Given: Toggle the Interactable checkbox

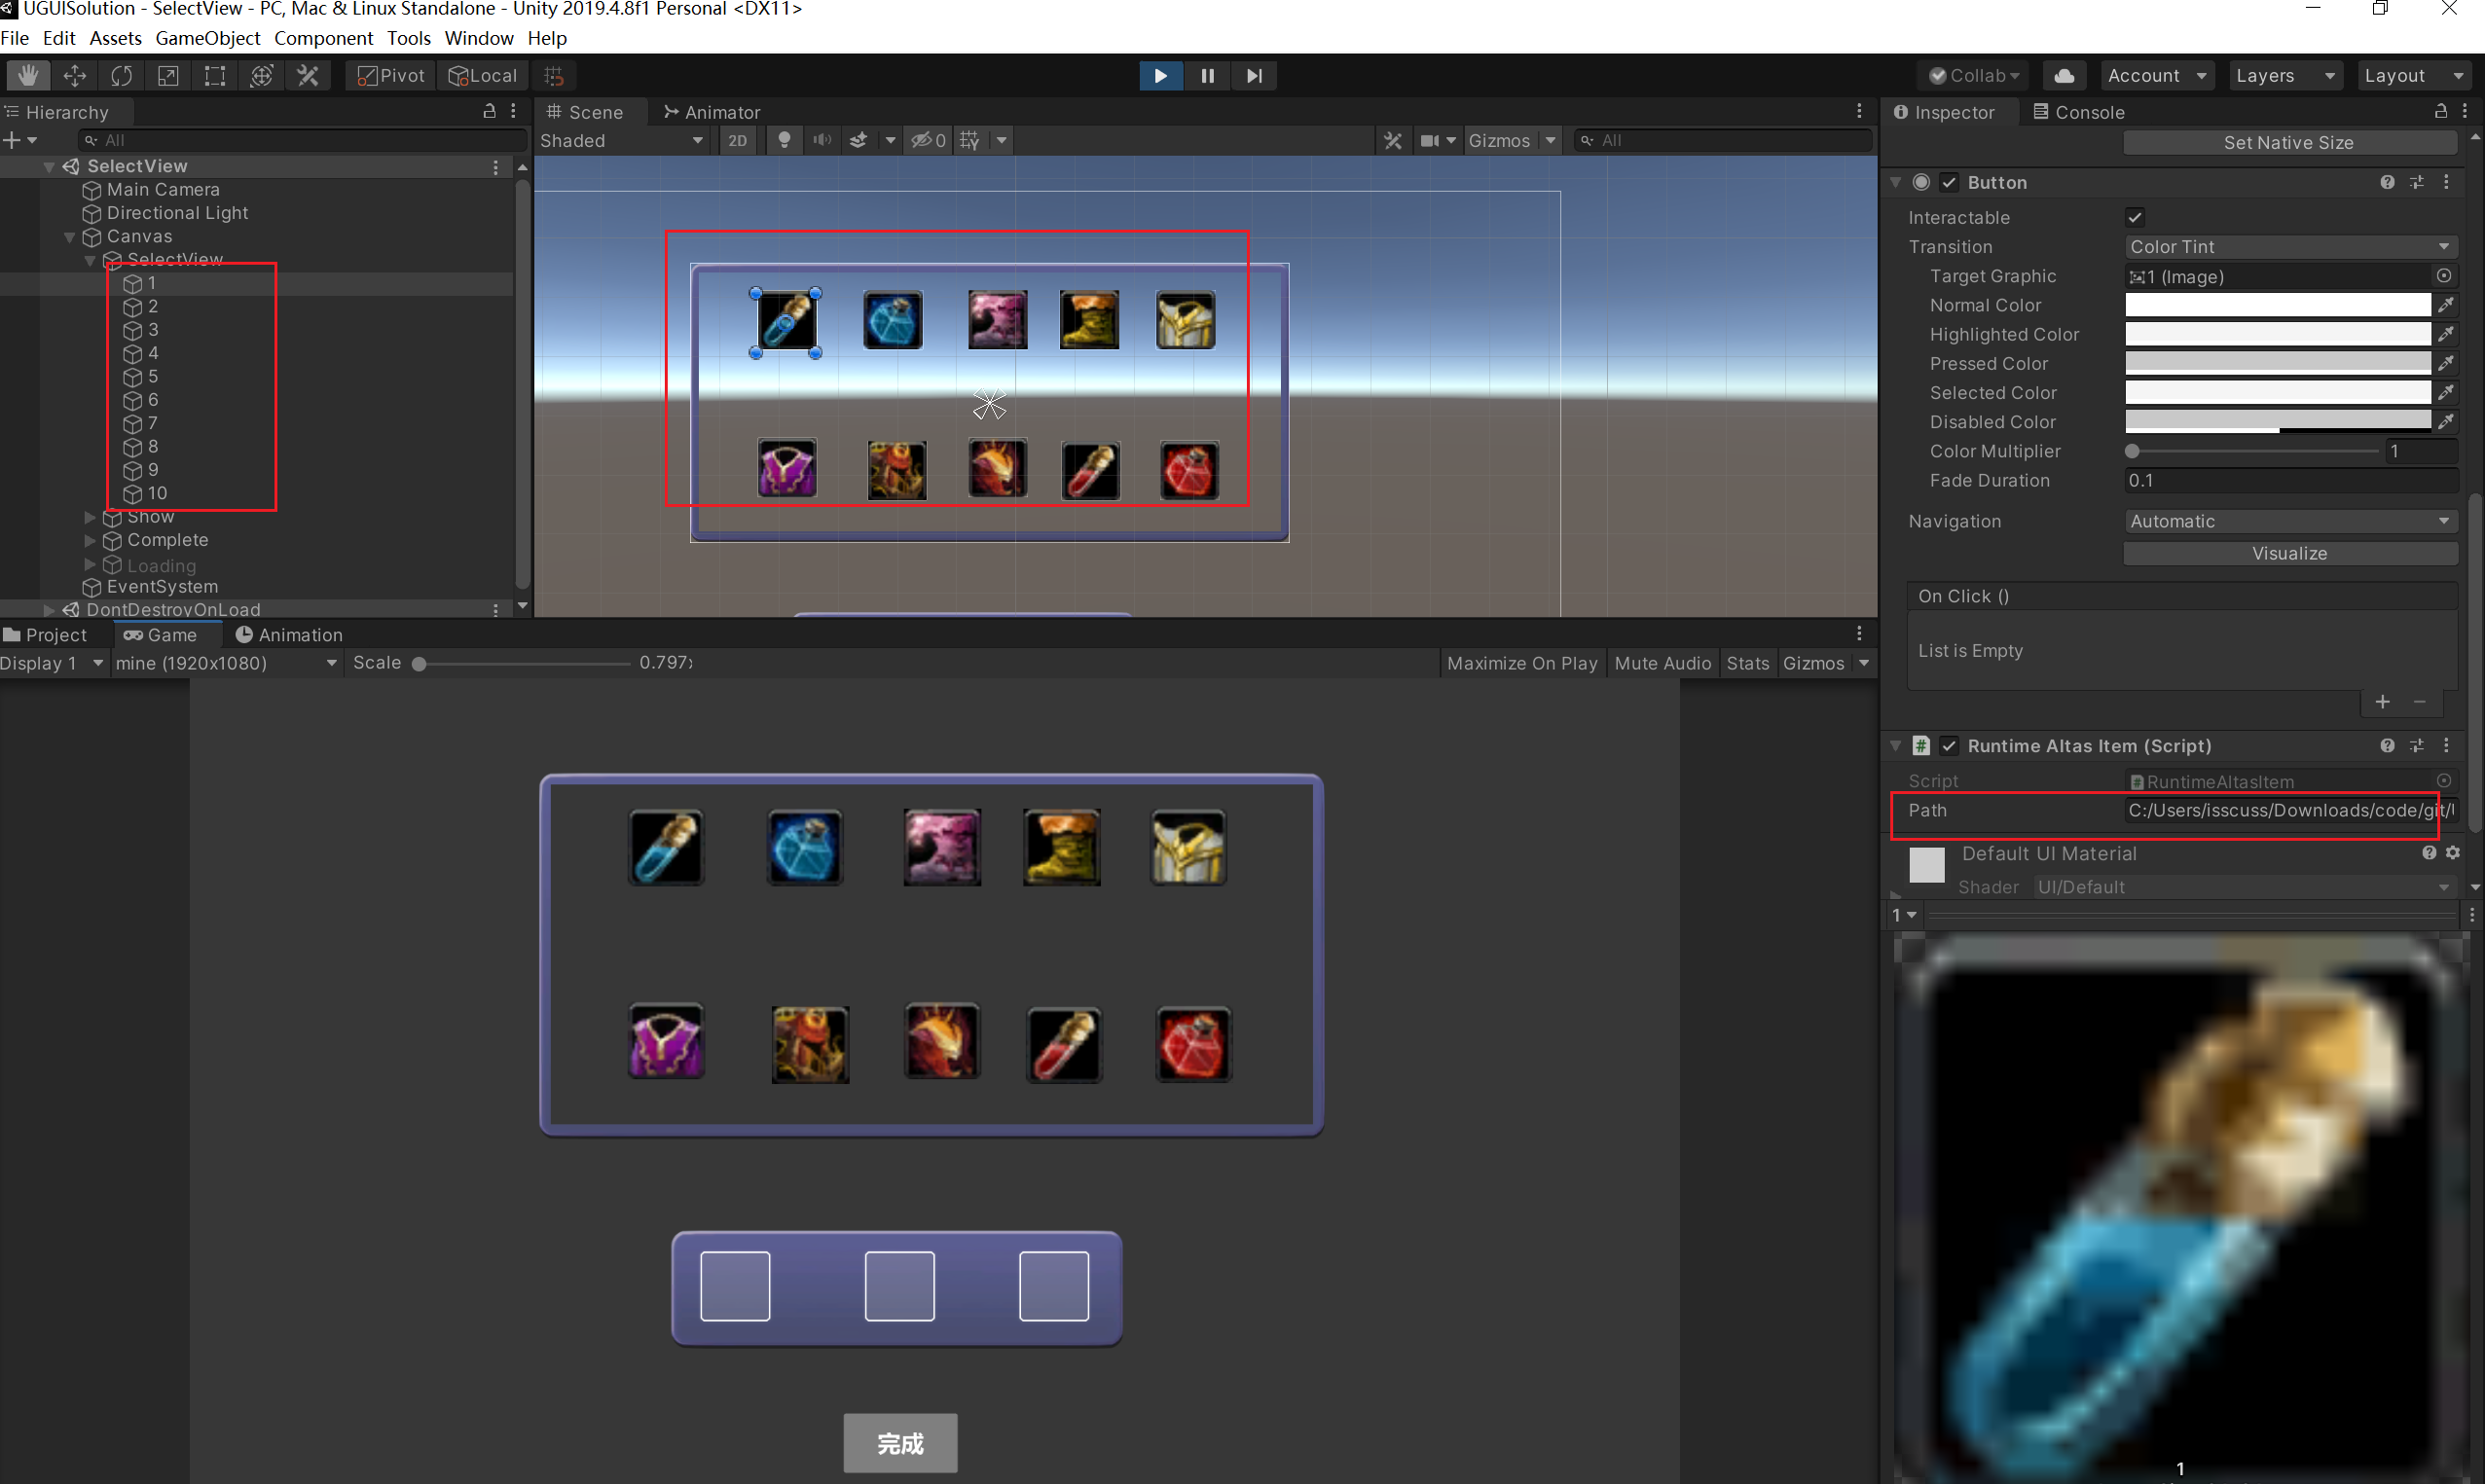Looking at the screenshot, I should 2135,217.
